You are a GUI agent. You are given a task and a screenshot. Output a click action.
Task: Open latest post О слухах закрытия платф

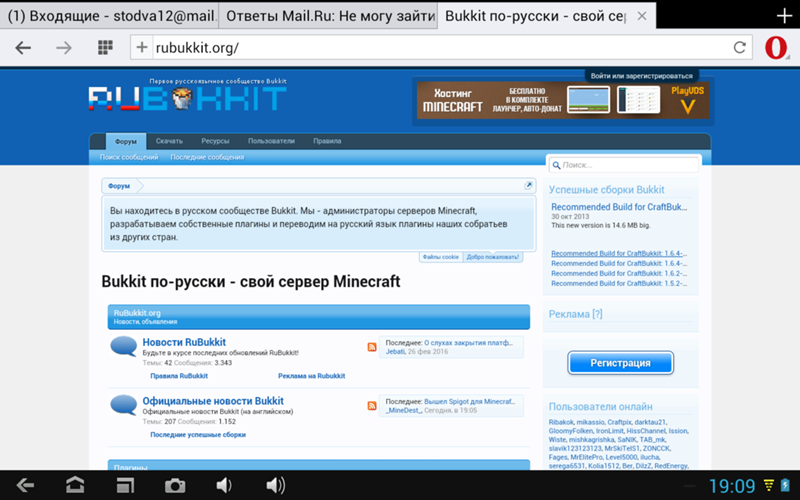pyautogui.click(x=468, y=343)
